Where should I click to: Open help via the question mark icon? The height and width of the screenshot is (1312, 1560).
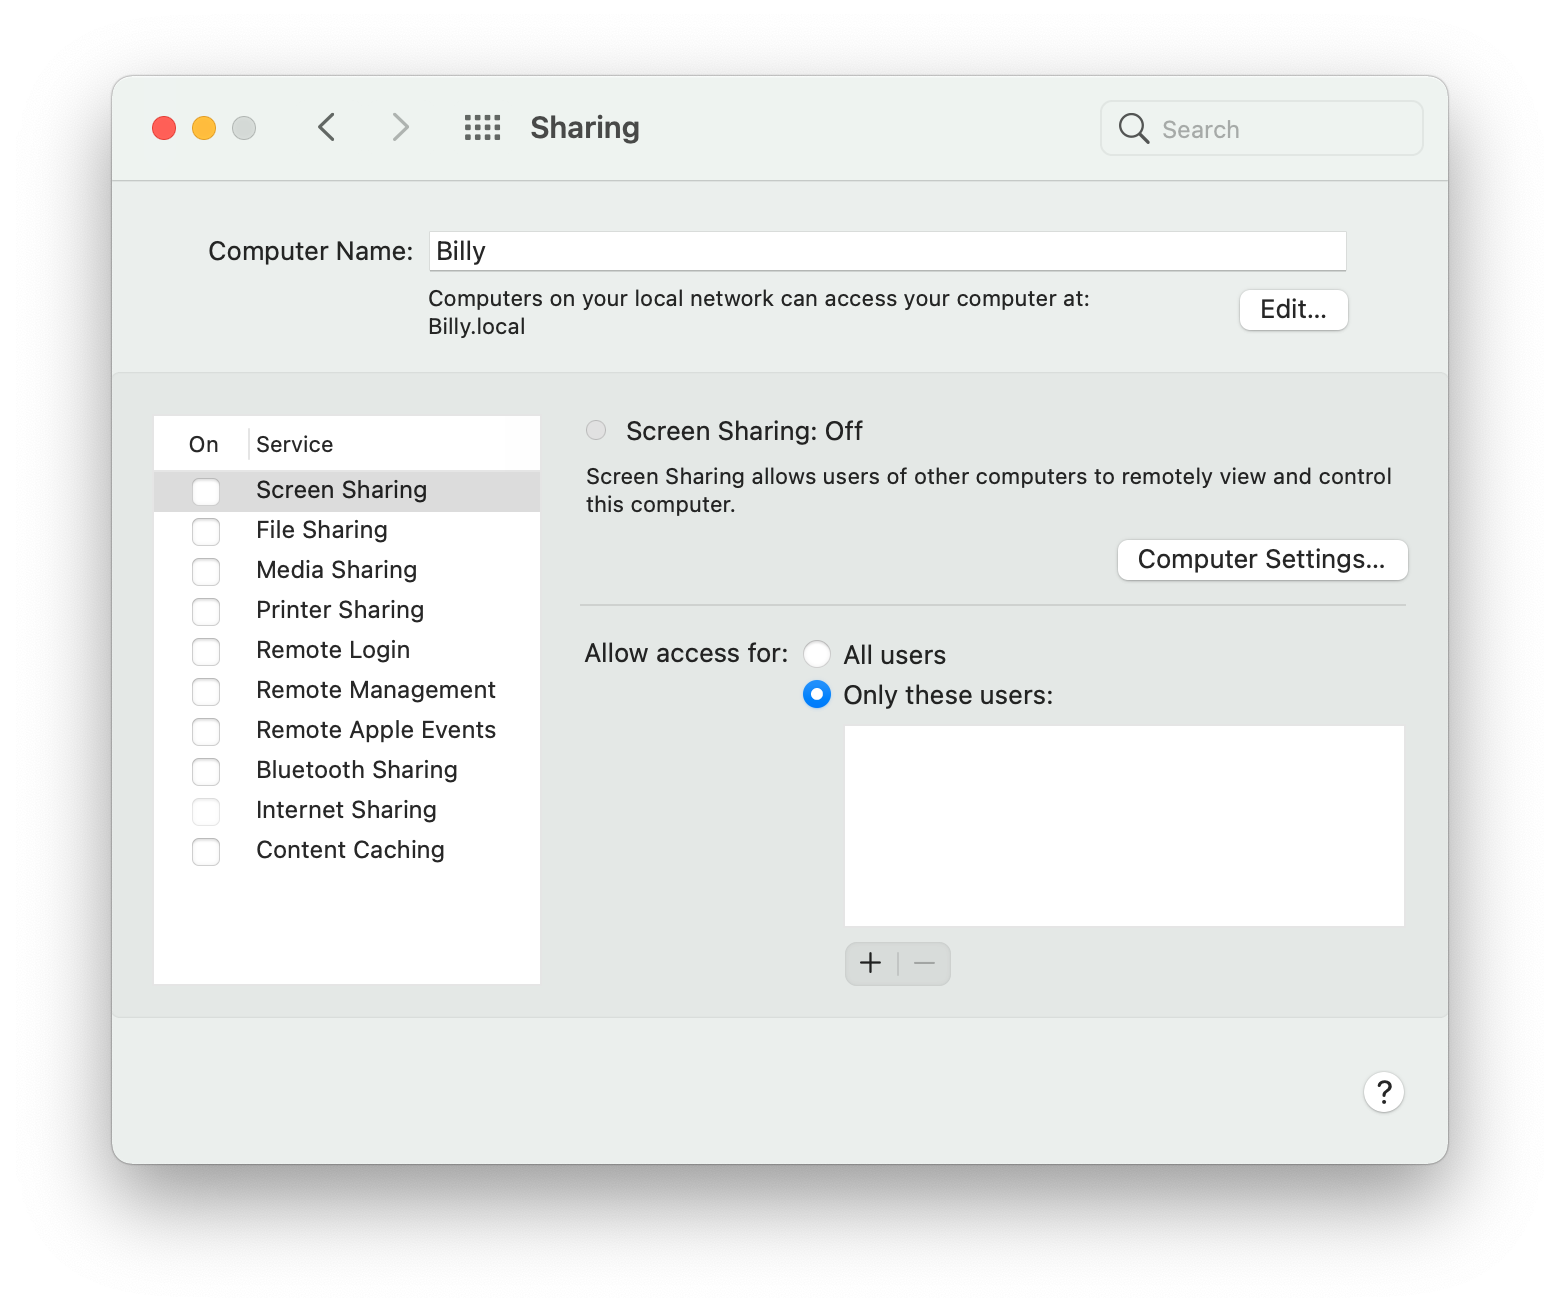(x=1384, y=1092)
